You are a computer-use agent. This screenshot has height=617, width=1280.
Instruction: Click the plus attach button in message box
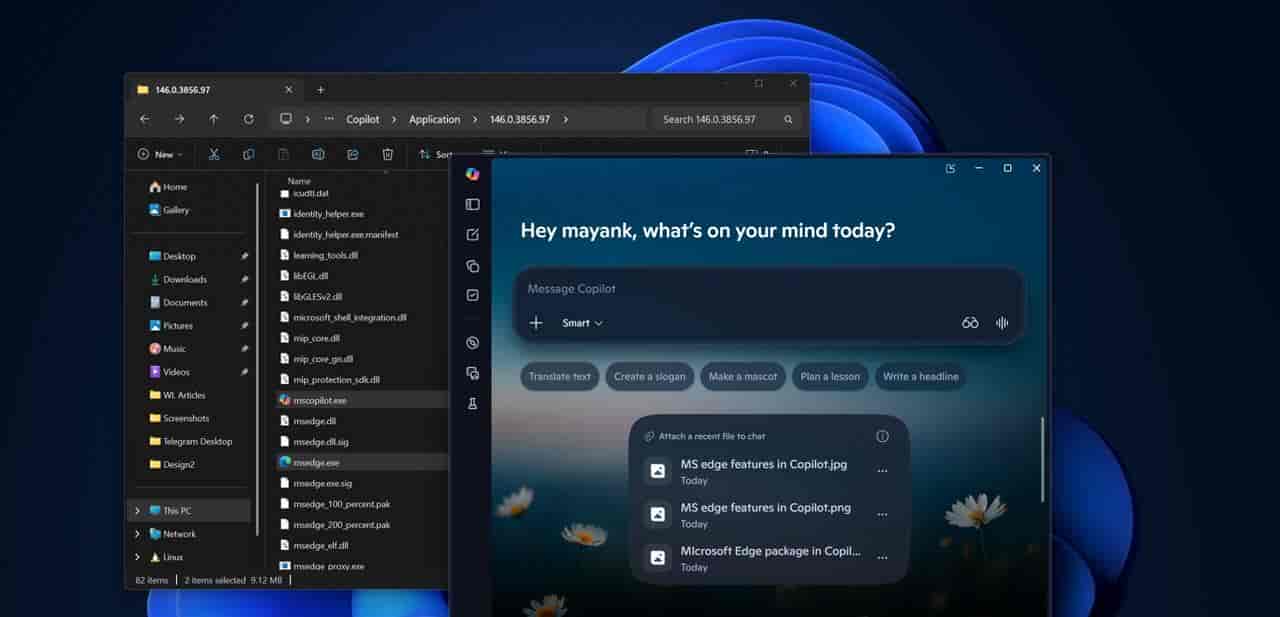pyautogui.click(x=536, y=323)
